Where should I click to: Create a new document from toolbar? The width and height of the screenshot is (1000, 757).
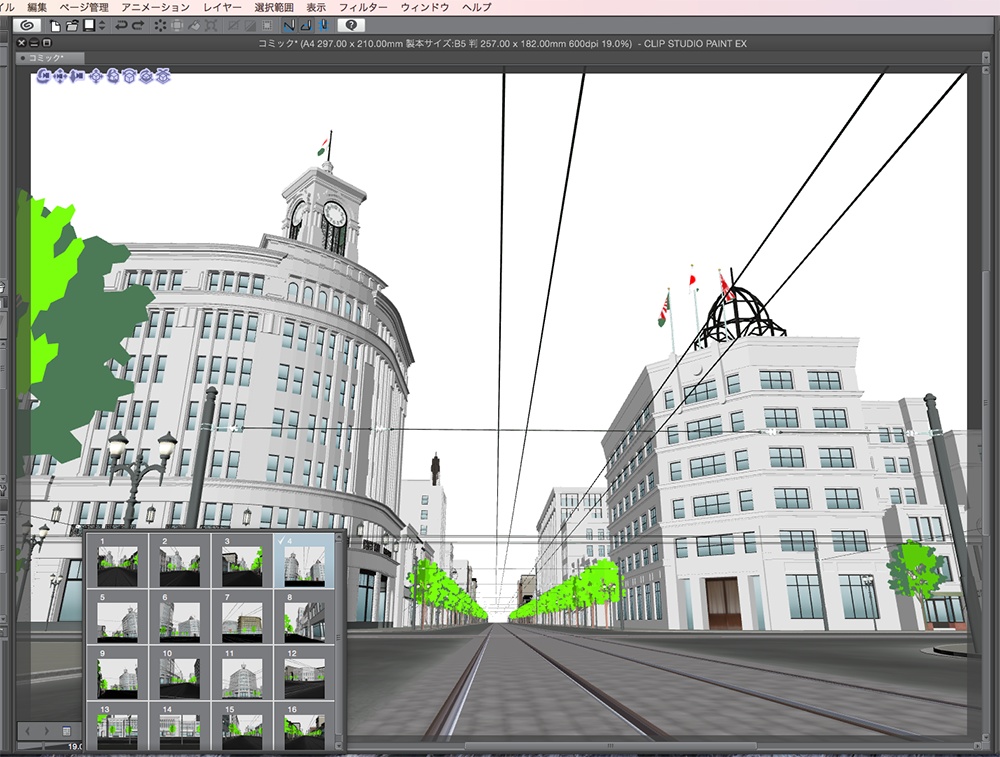(x=55, y=26)
